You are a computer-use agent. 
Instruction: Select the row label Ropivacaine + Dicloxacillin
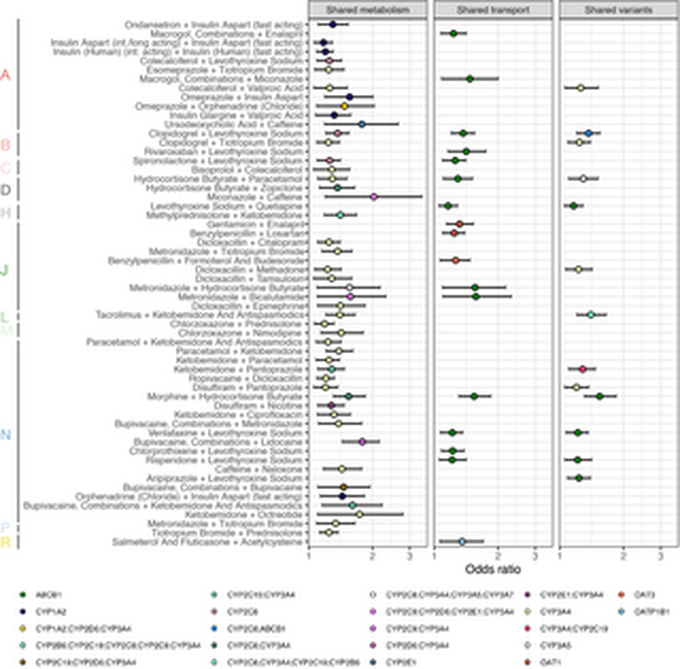point(246,379)
